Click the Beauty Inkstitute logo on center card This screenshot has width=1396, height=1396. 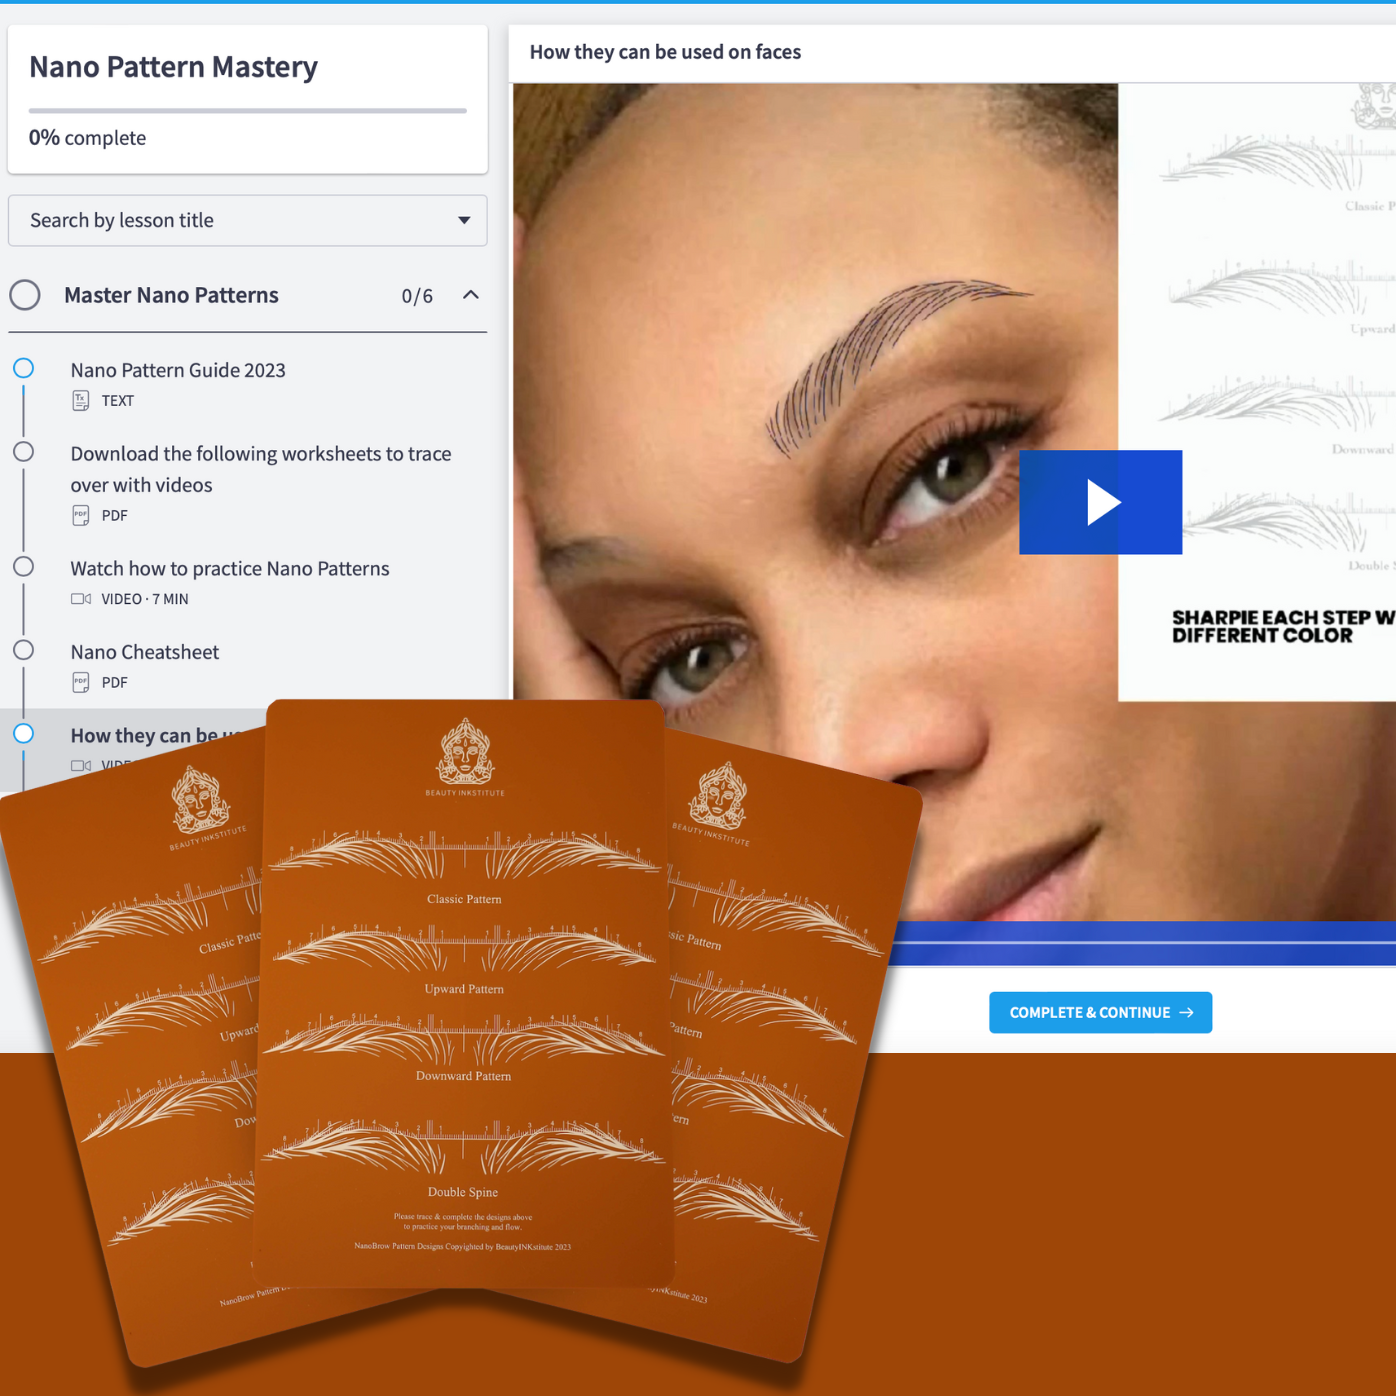click(465, 752)
